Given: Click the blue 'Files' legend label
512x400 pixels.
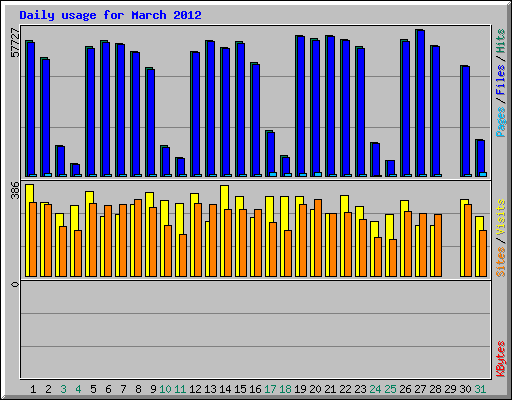Looking at the screenshot, I should click(x=501, y=80).
